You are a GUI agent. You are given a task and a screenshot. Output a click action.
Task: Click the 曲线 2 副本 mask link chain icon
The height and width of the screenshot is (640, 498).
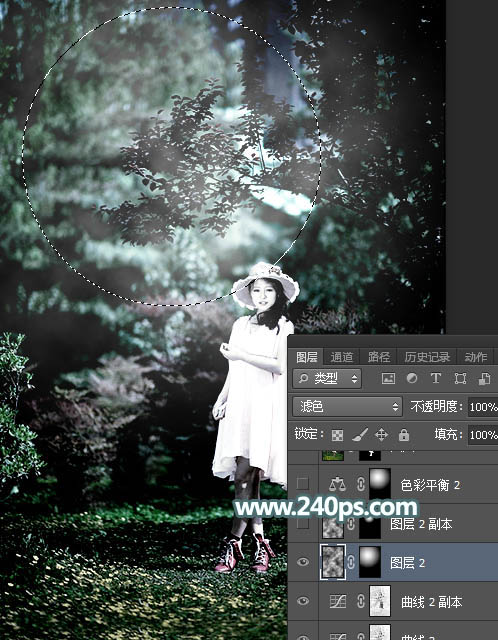pos(360,601)
